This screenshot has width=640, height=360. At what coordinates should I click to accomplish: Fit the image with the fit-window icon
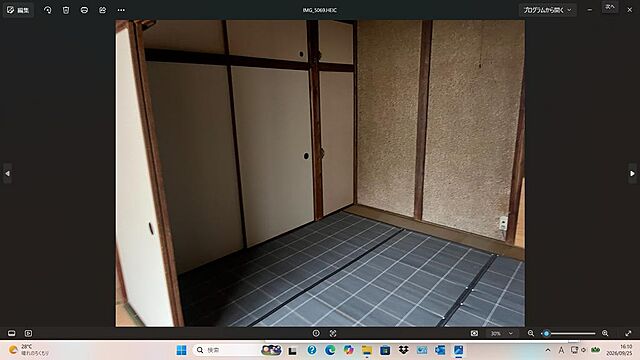pos(474,333)
